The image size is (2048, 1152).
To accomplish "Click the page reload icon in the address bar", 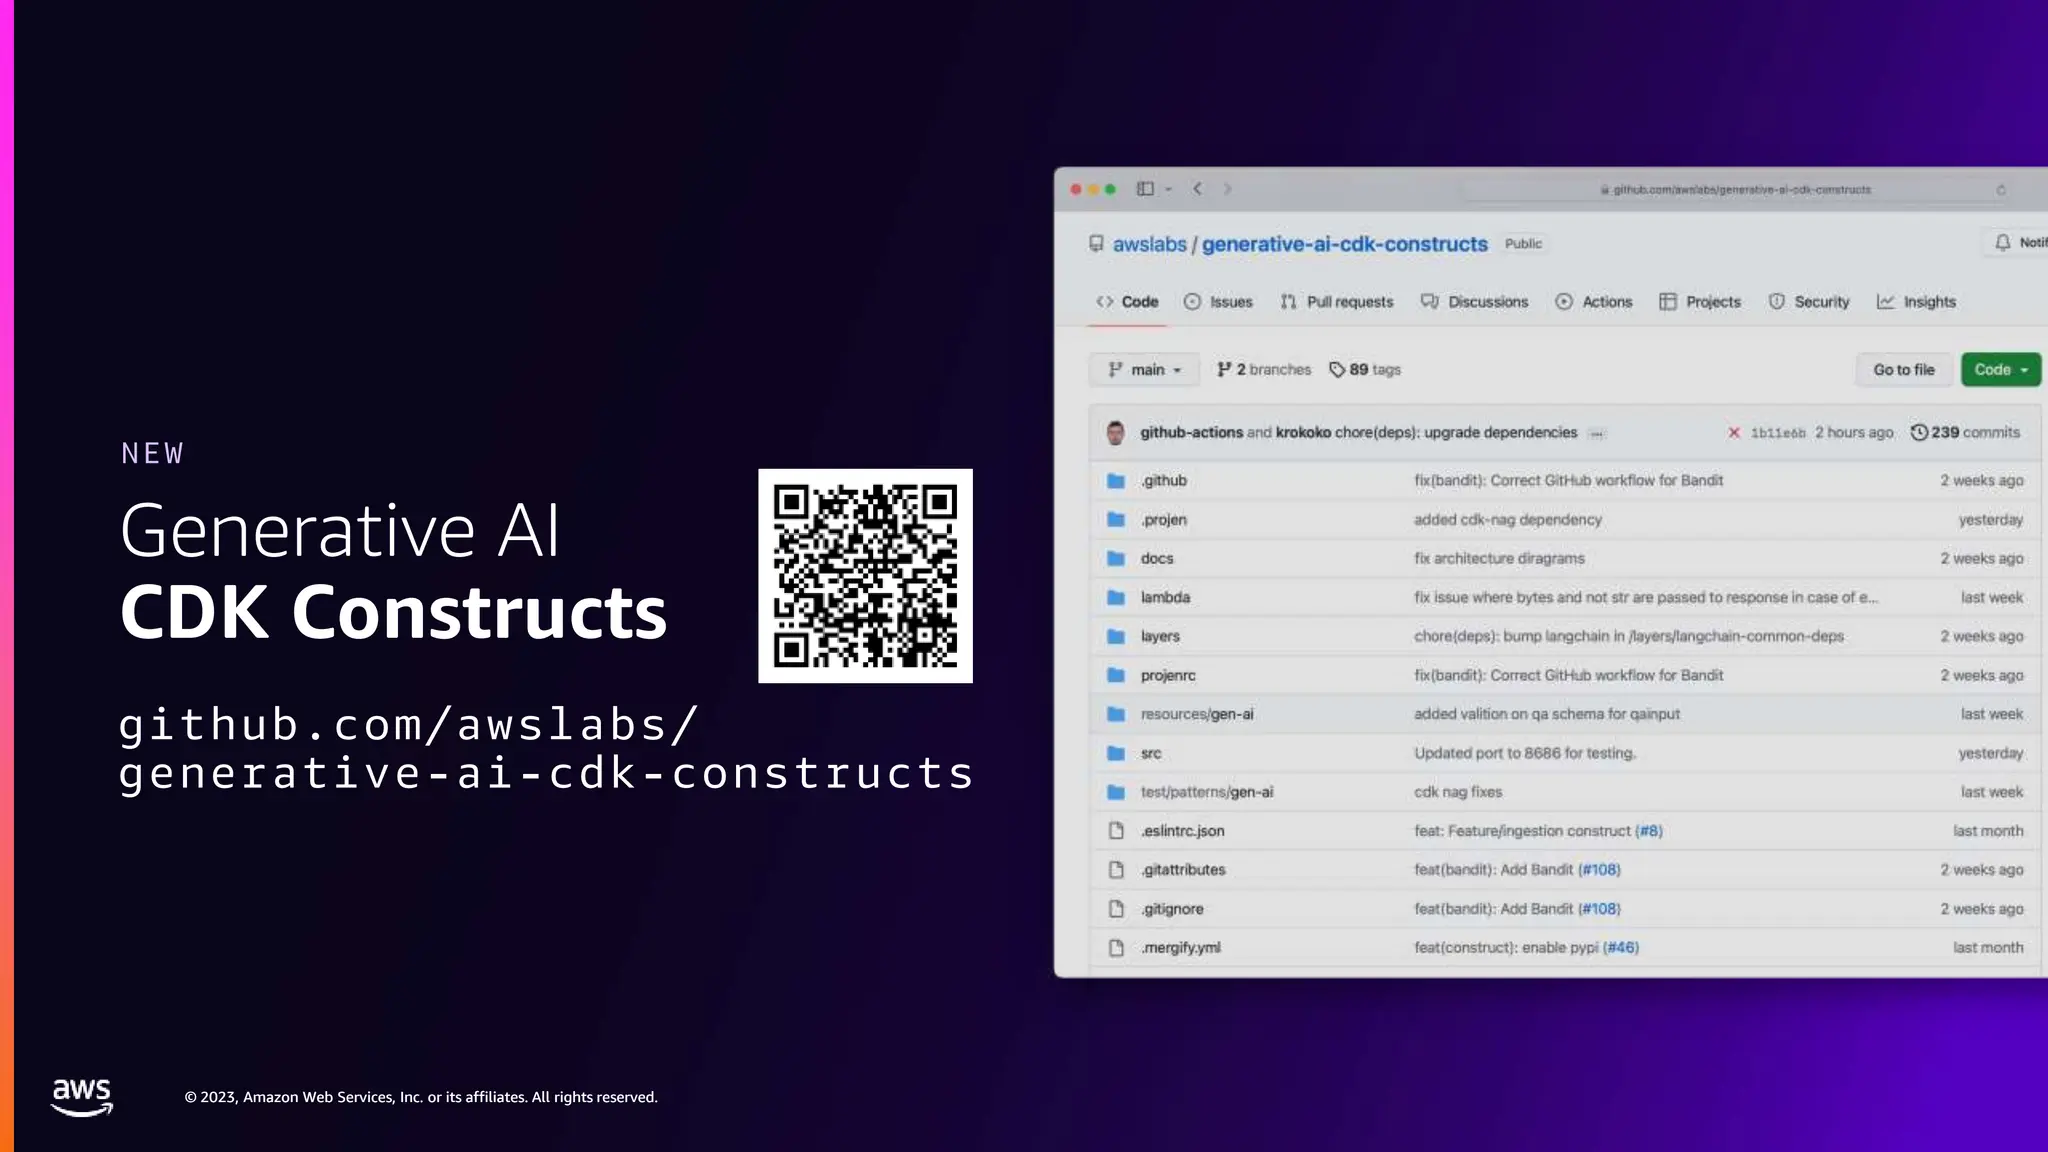I will click(2001, 190).
